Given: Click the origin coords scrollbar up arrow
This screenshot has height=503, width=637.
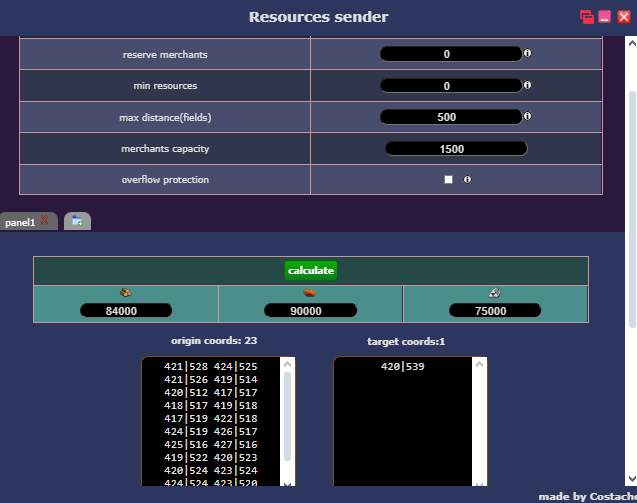Looking at the screenshot, I should (288, 364).
